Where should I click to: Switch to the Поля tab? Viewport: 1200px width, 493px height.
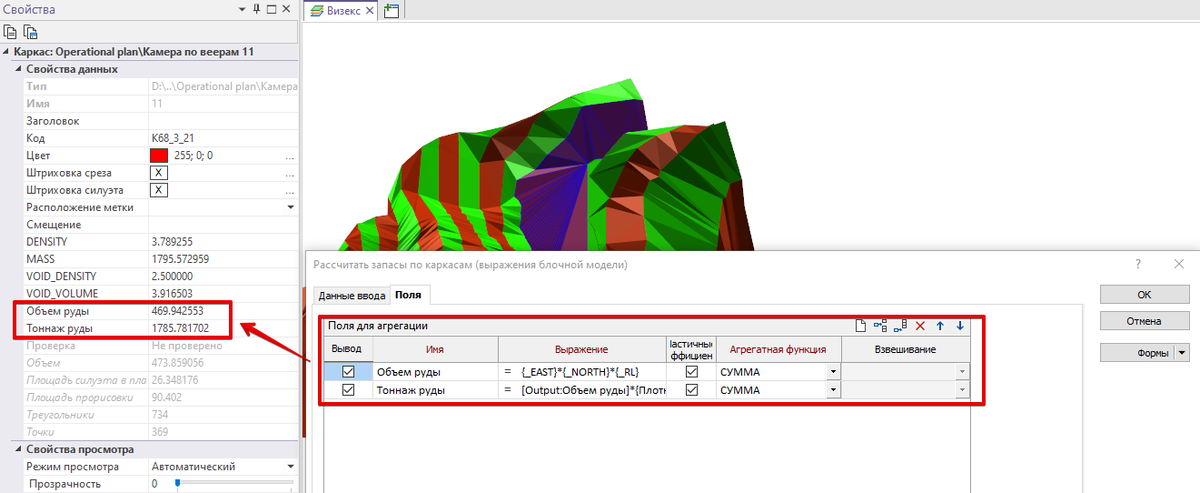409,295
